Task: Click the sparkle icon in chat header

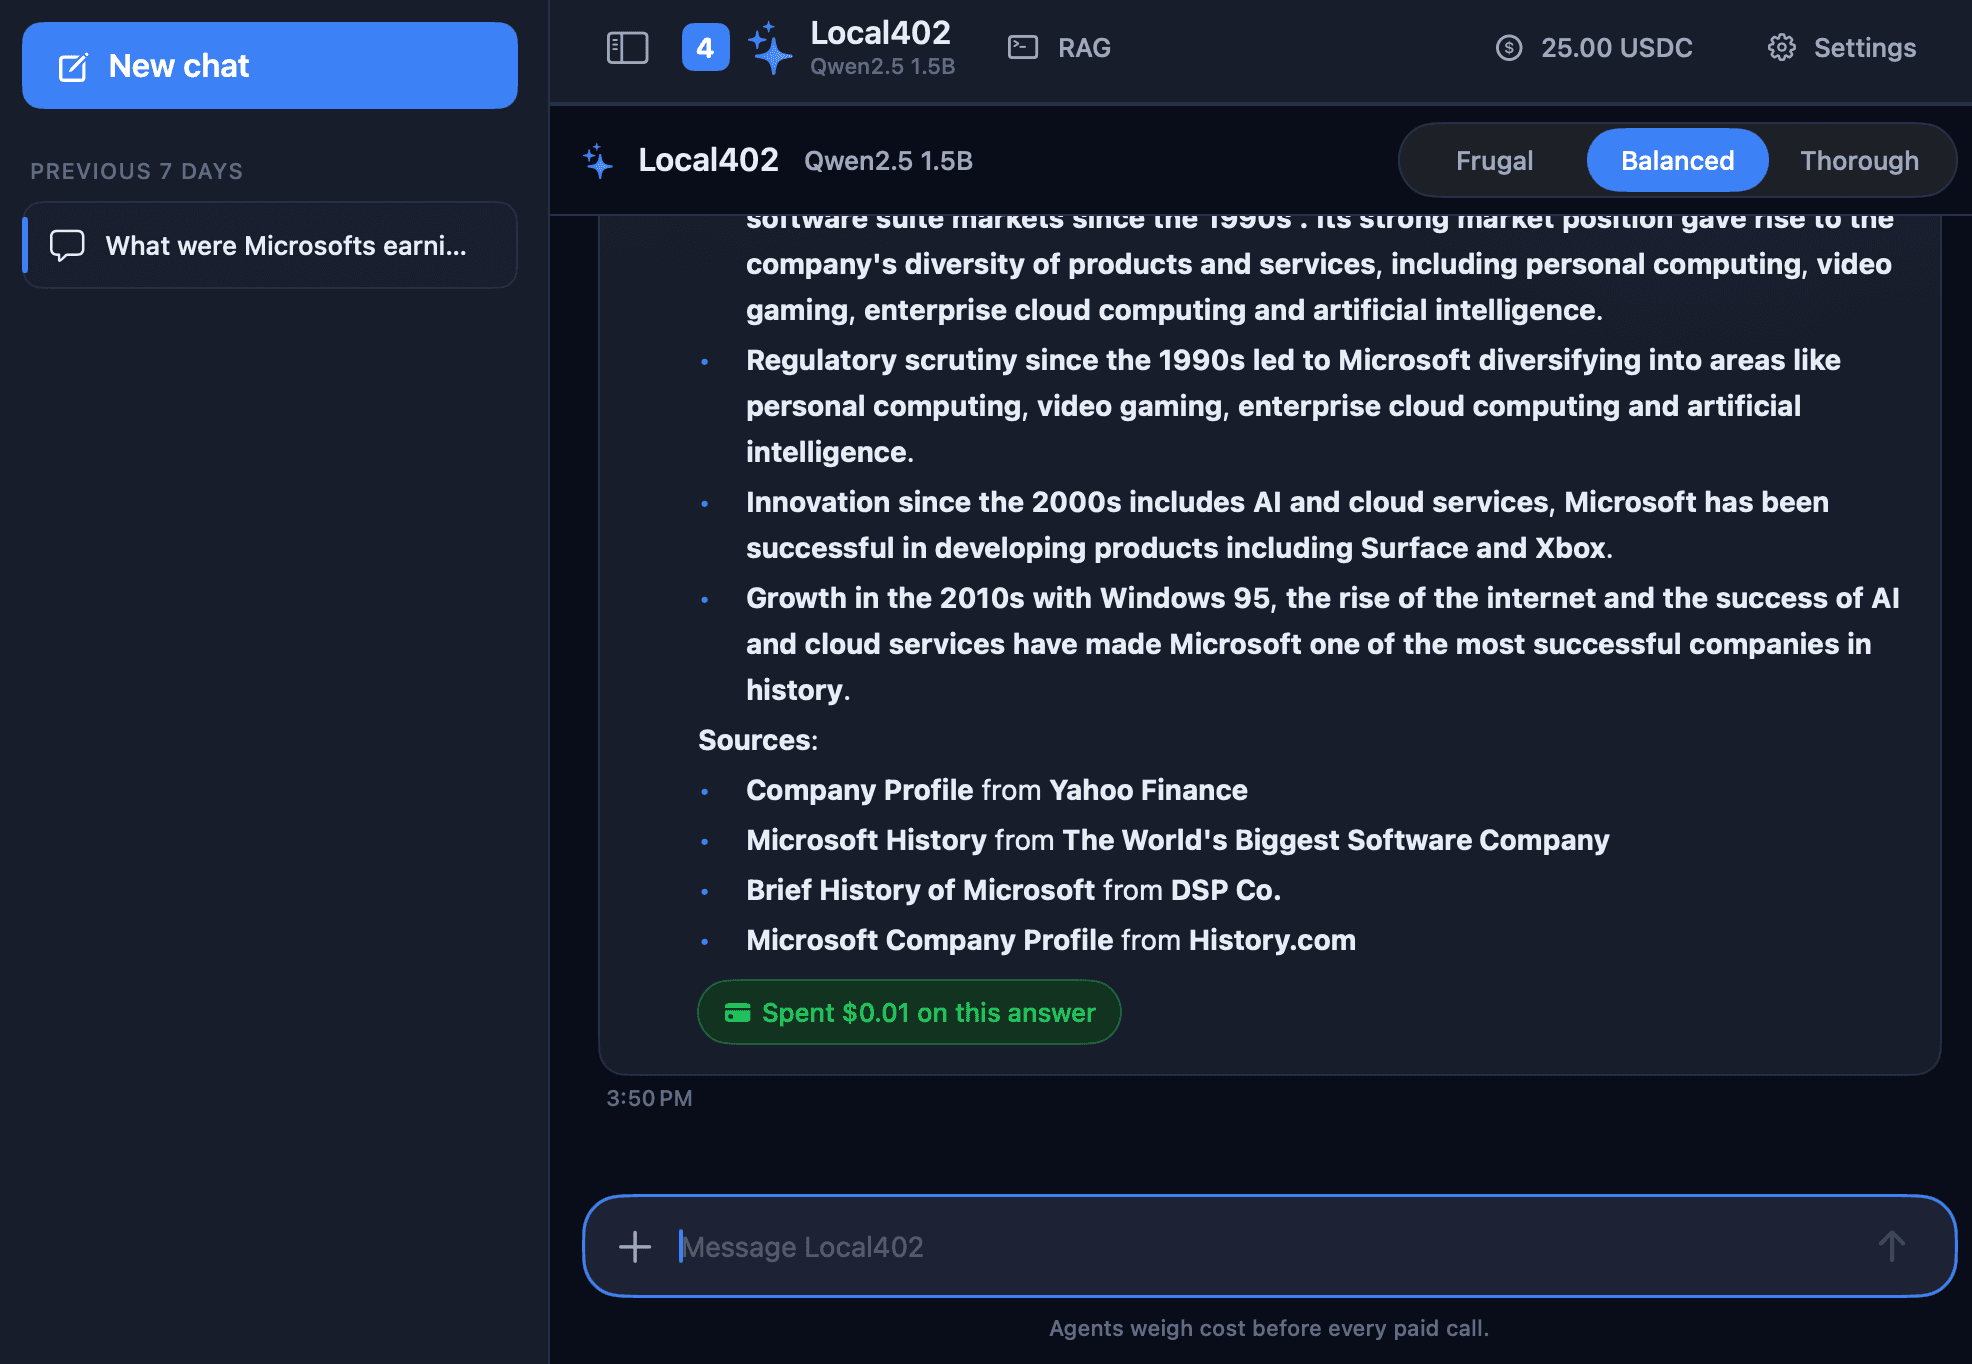Action: [x=598, y=161]
